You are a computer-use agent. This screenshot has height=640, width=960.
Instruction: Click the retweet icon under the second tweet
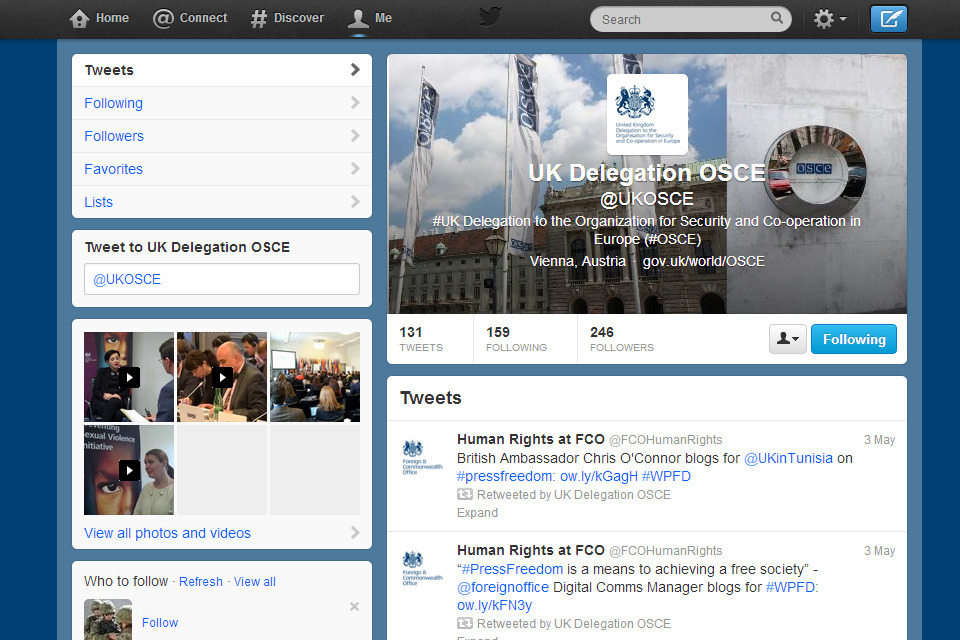tap(465, 623)
